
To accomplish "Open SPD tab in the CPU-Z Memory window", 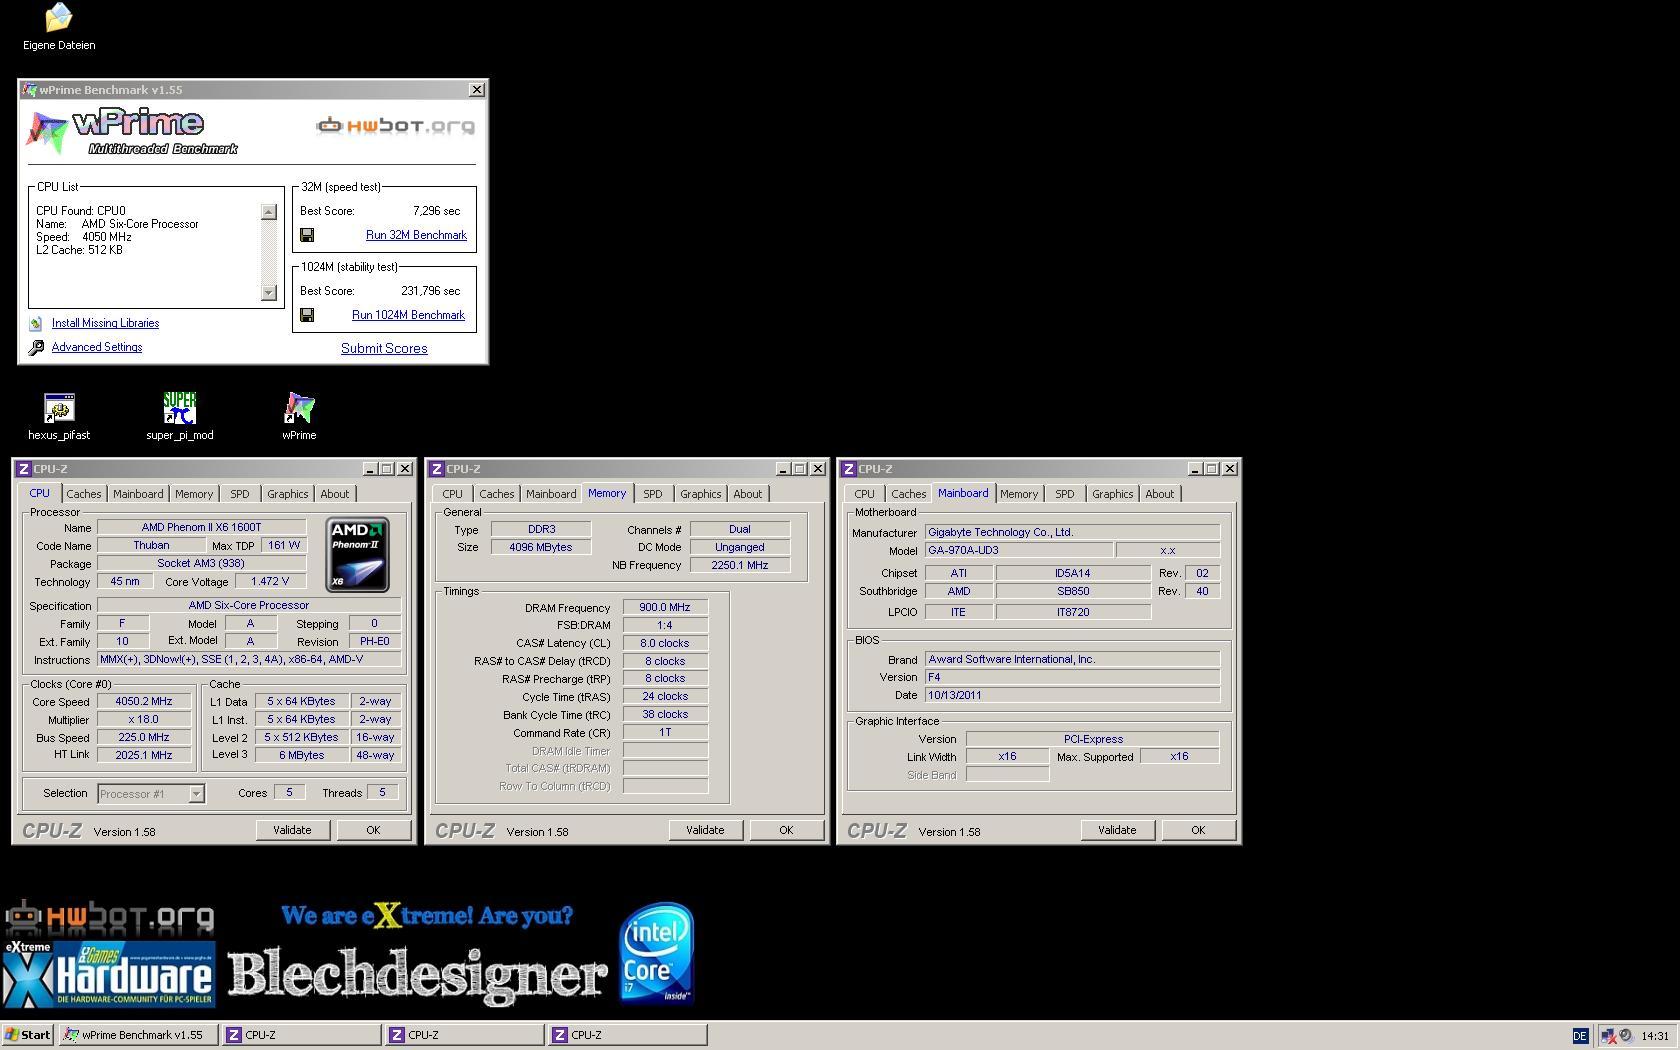I will (653, 494).
